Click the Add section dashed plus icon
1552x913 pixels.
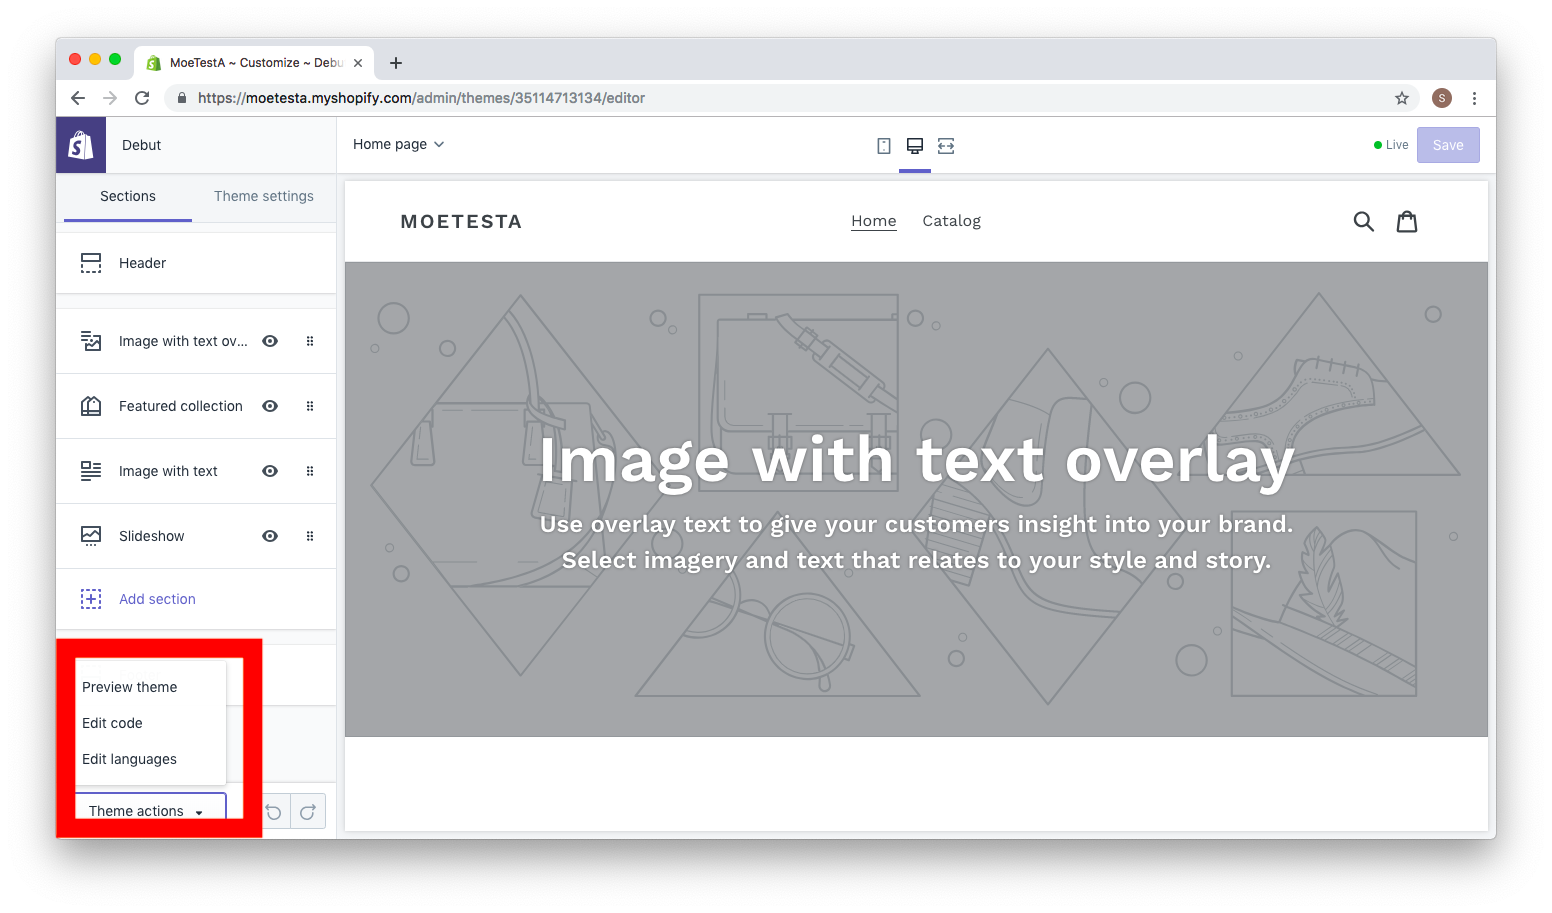[x=91, y=599]
